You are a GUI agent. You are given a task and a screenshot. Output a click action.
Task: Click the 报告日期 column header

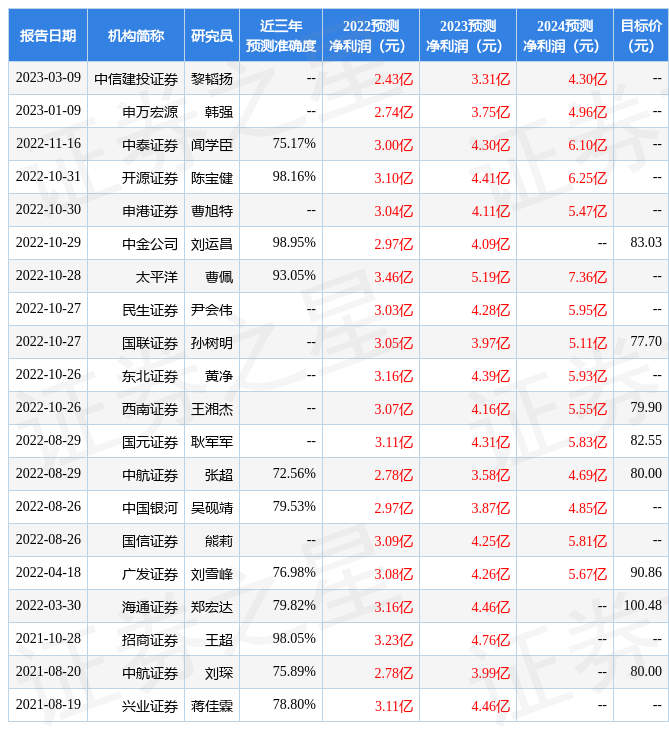point(48,36)
